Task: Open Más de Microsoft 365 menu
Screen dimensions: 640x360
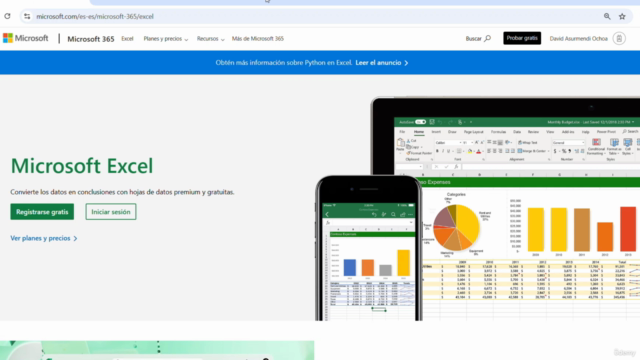Action: click(258, 38)
